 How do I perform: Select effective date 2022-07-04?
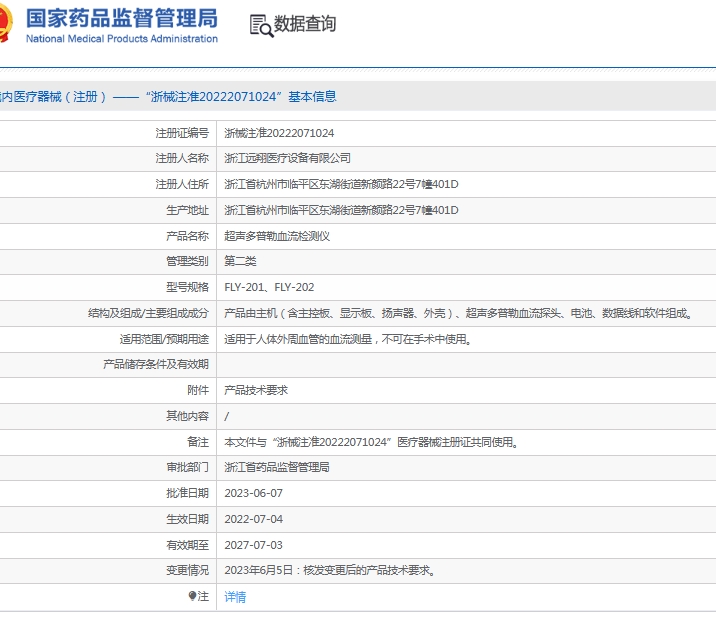point(253,519)
